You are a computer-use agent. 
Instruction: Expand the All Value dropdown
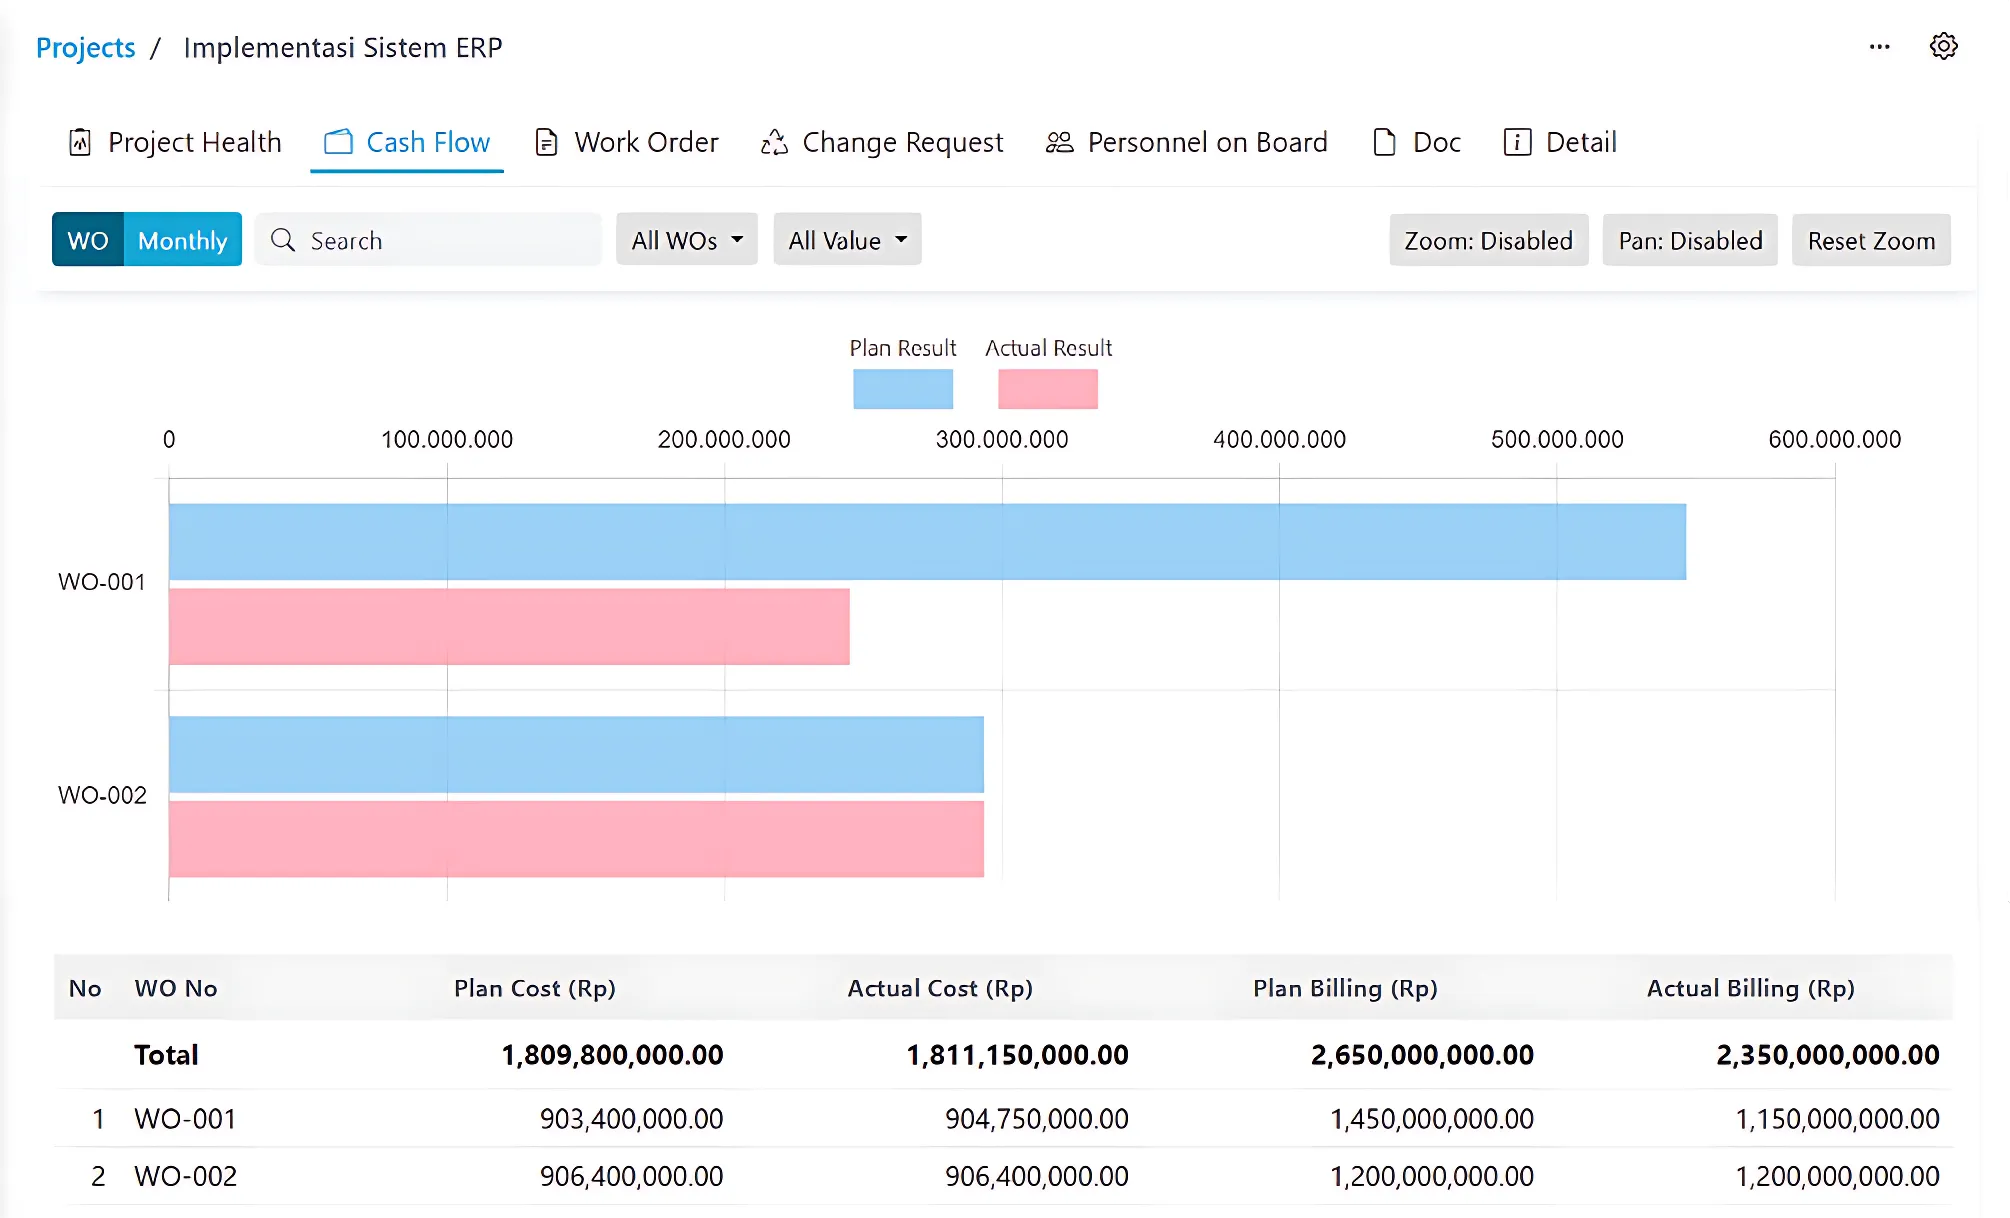[846, 240]
